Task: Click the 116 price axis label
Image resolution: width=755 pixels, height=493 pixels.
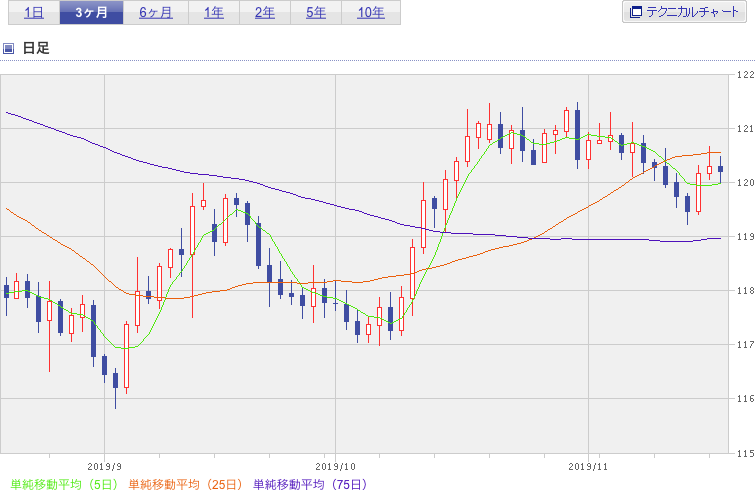Action: (745, 399)
